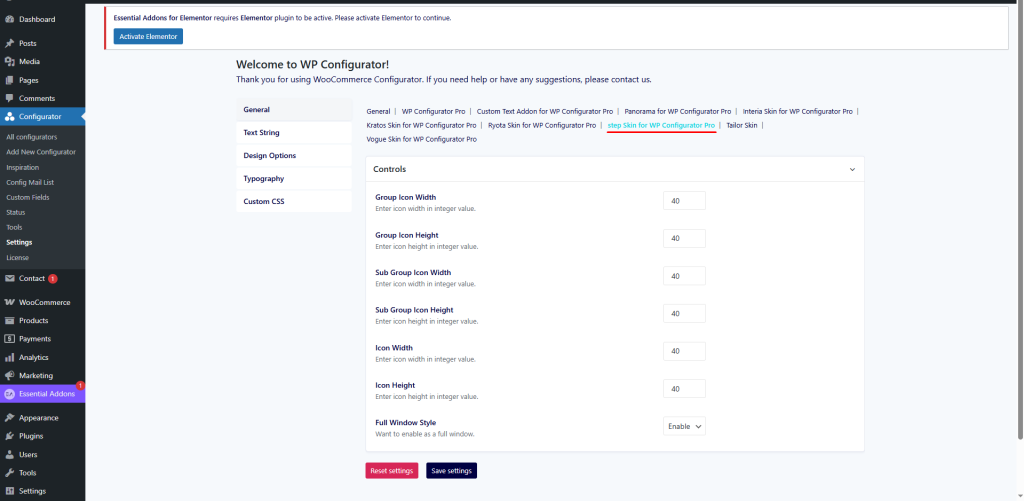Click Contact notification badge

pos(52,279)
